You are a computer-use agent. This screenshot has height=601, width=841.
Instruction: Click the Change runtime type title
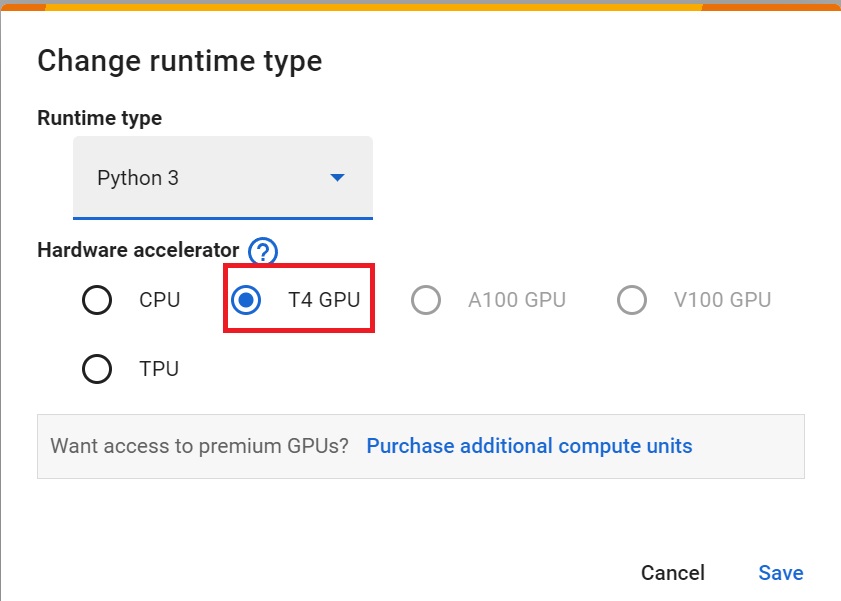[x=179, y=61]
